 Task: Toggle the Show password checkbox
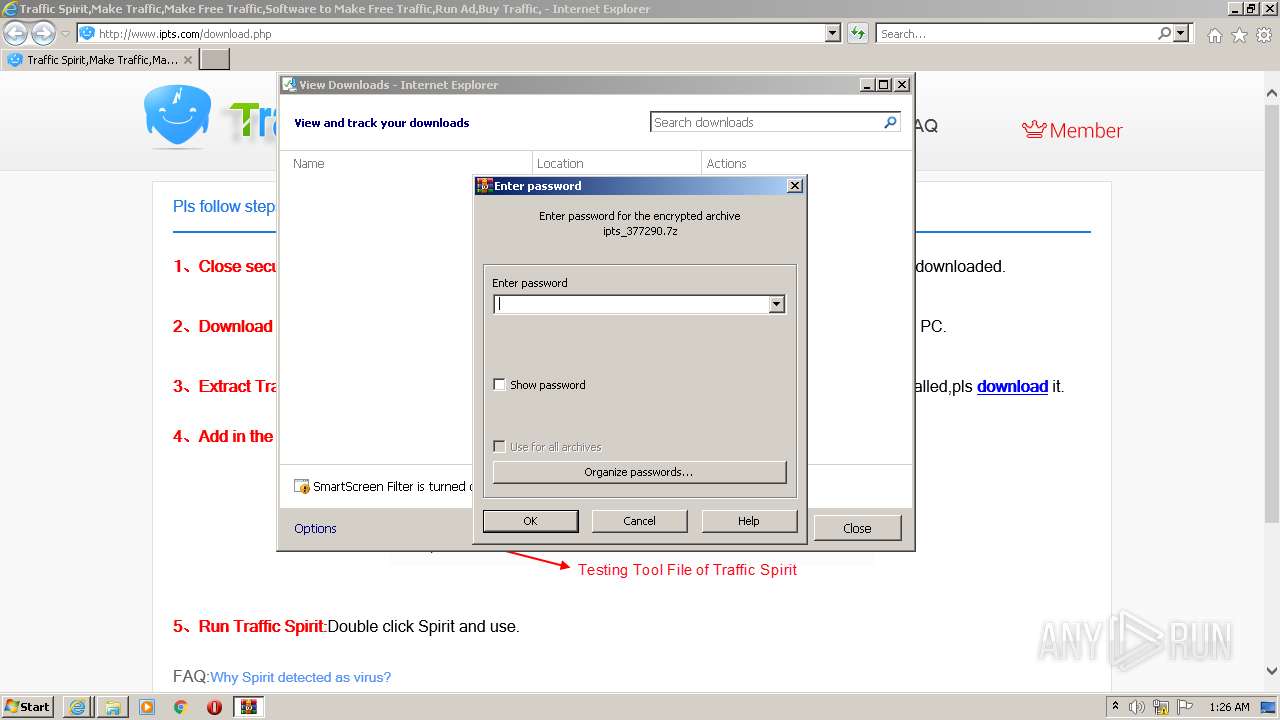coord(499,385)
